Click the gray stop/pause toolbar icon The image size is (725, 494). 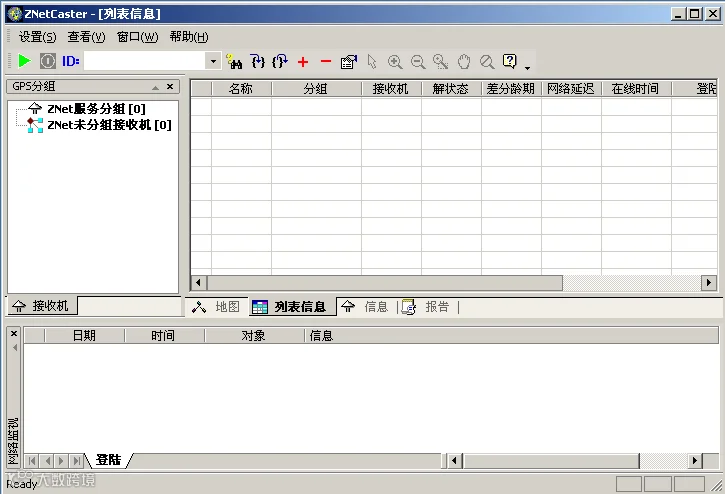click(48, 61)
